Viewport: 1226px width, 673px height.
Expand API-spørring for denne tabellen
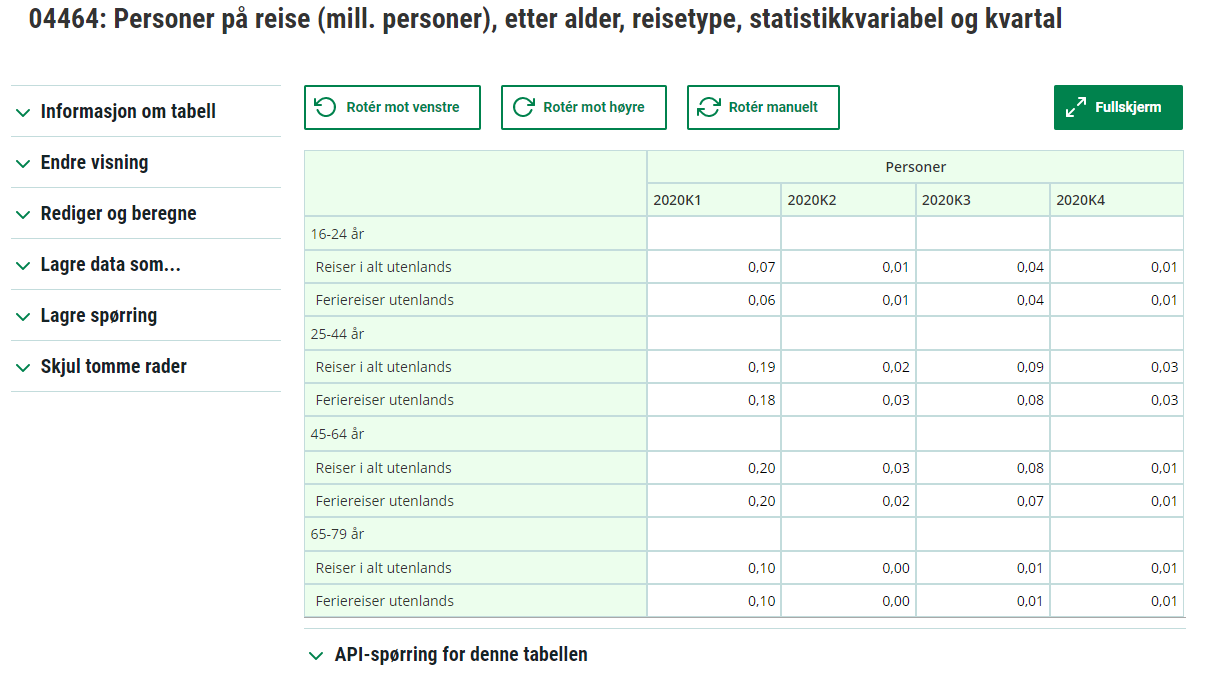pos(460,655)
